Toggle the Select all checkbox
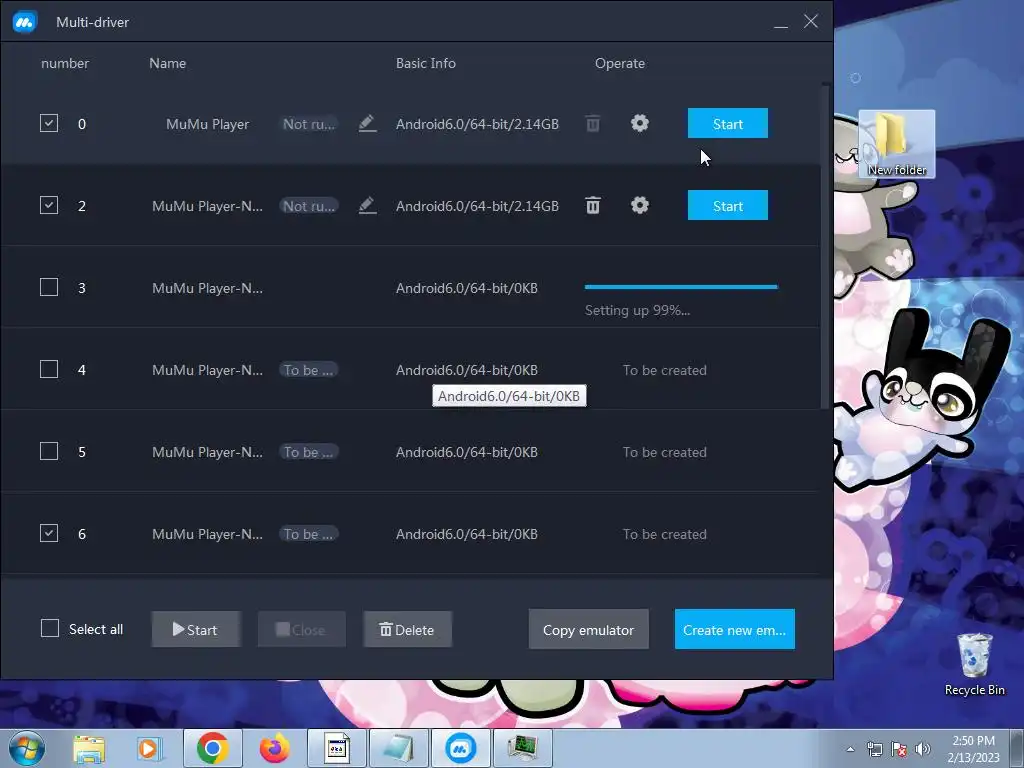Viewport: 1024px width, 768px height. click(x=50, y=628)
